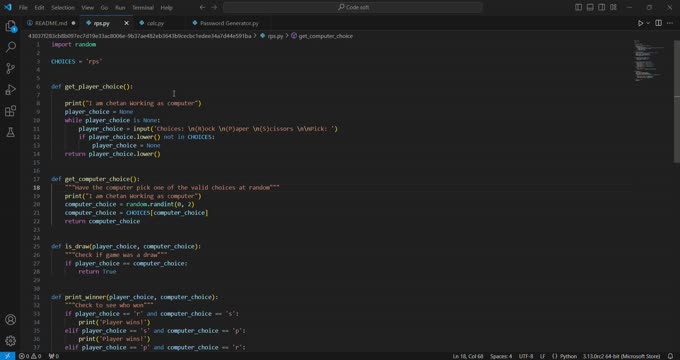Screen dimensions: 680x360
Task: Navigate forward with the right arrow
Action: pos(214,7)
